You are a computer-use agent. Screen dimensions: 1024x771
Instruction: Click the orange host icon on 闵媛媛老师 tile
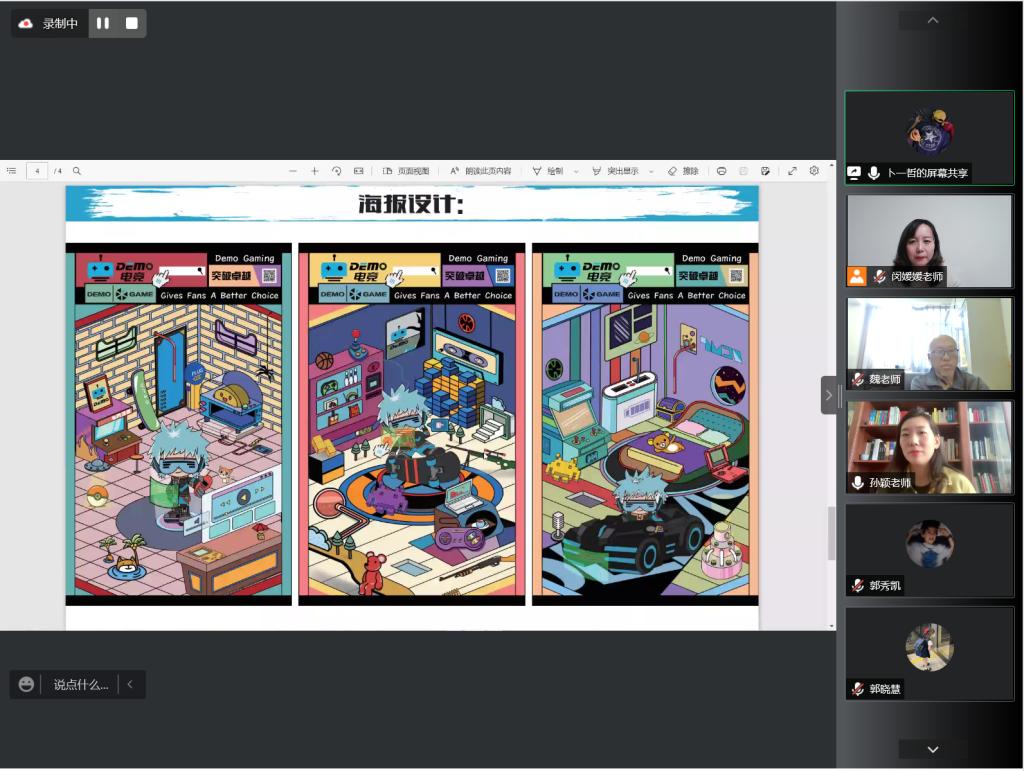[857, 276]
